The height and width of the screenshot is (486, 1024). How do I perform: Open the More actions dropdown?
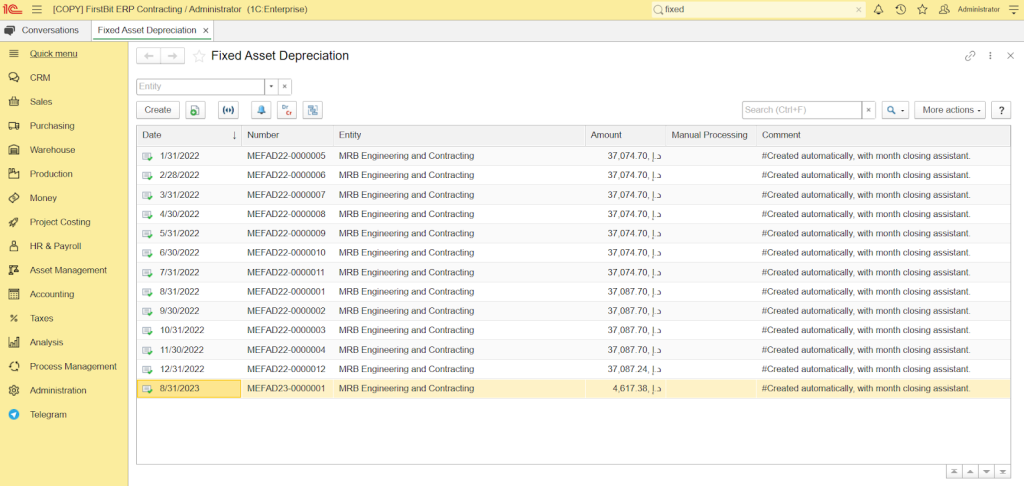tap(950, 110)
